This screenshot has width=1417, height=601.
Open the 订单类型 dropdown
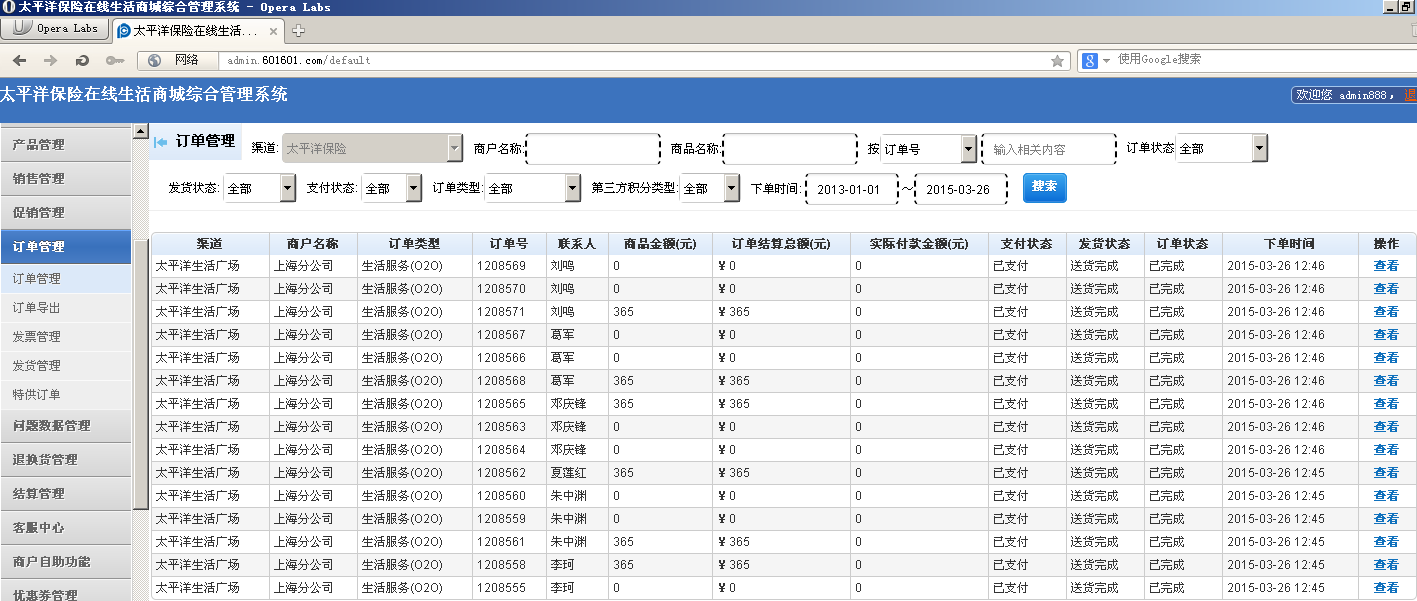tap(532, 188)
